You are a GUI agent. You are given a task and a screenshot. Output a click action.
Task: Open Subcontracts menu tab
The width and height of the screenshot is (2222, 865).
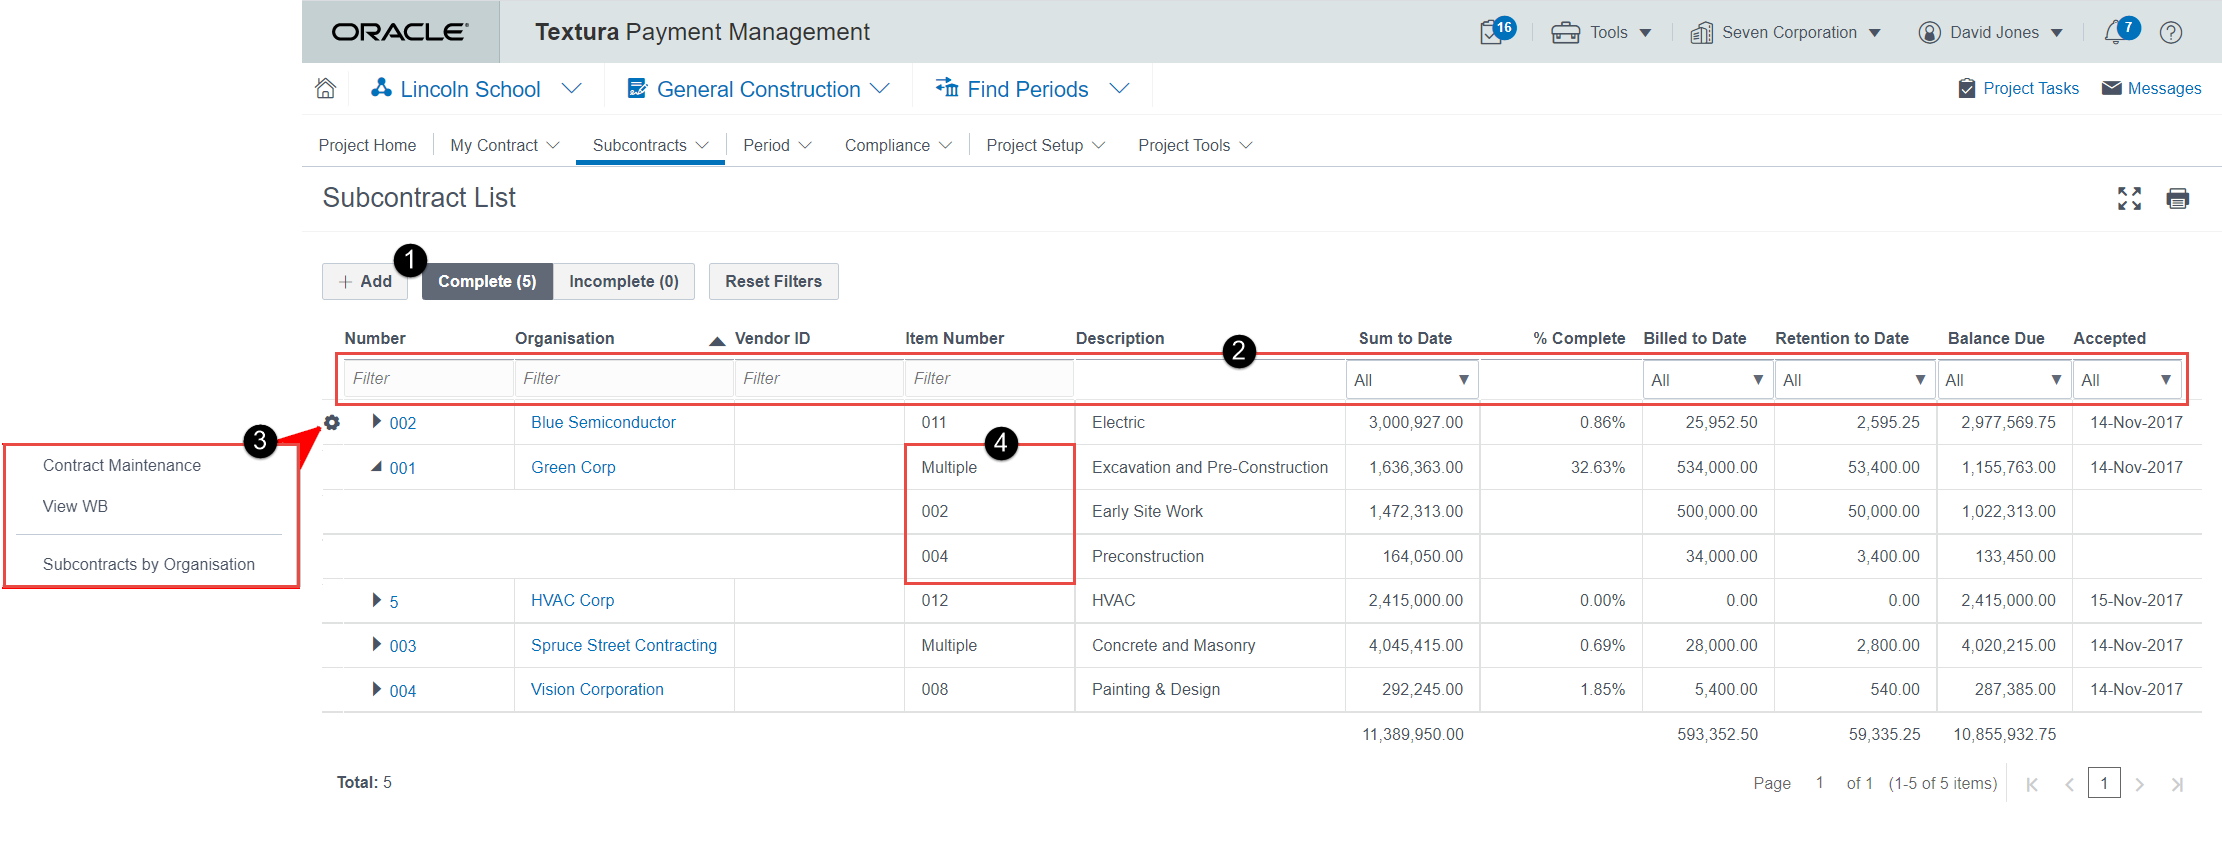click(x=650, y=145)
